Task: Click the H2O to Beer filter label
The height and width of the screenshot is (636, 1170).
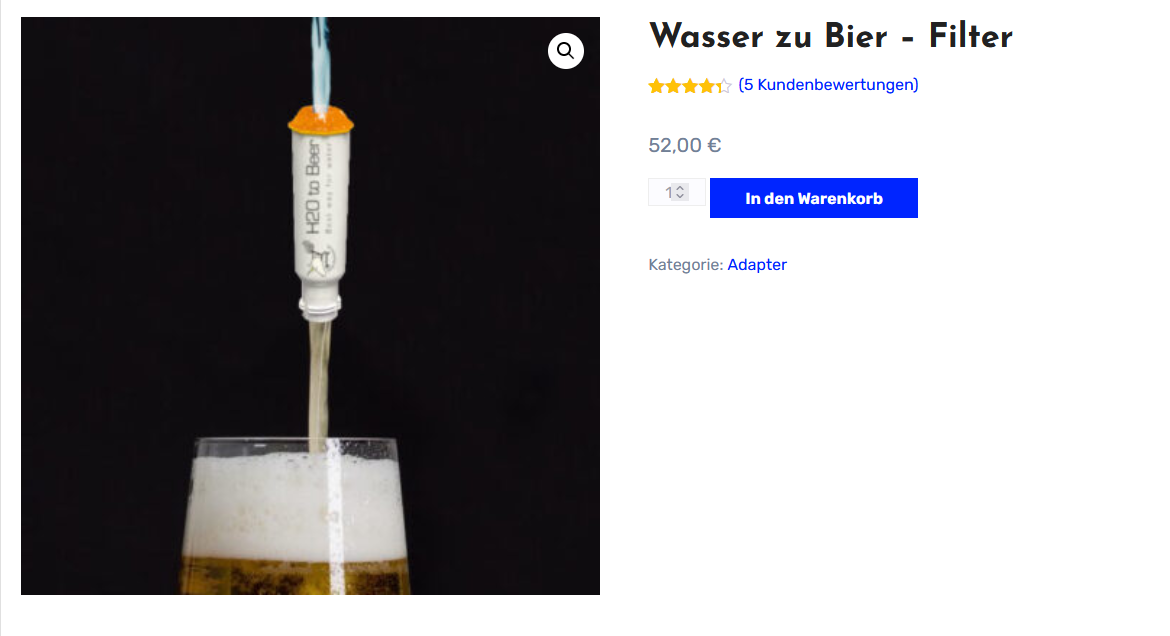Action: (x=314, y=187)
